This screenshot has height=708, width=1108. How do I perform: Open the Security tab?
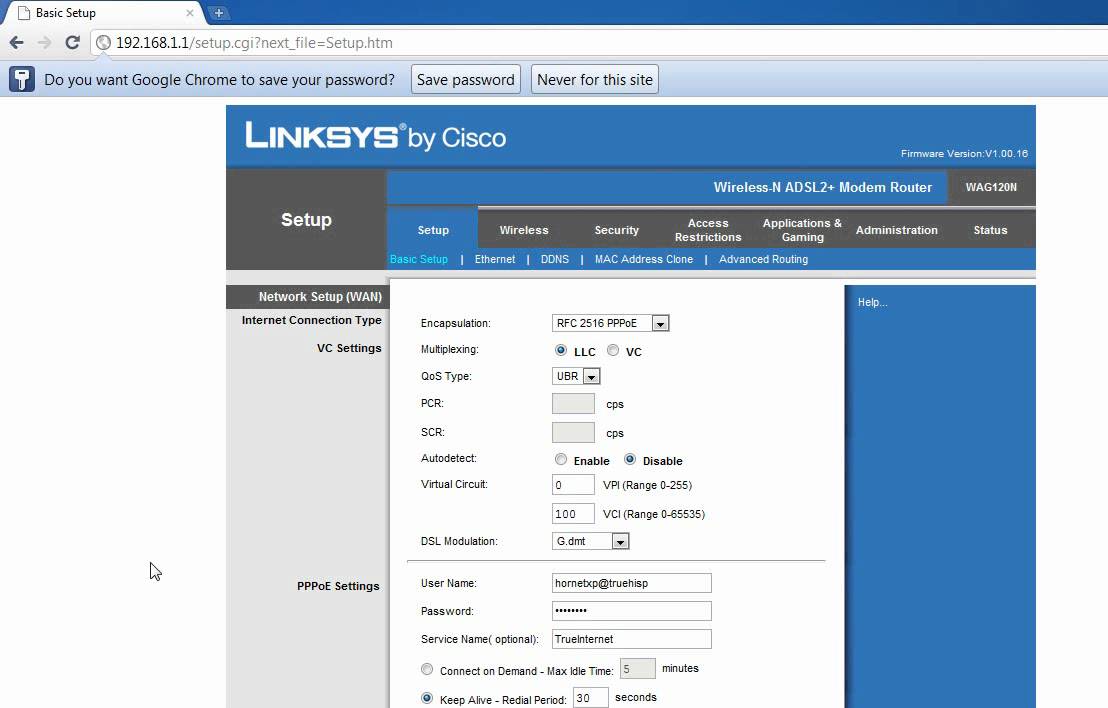(x=616, y=230)
